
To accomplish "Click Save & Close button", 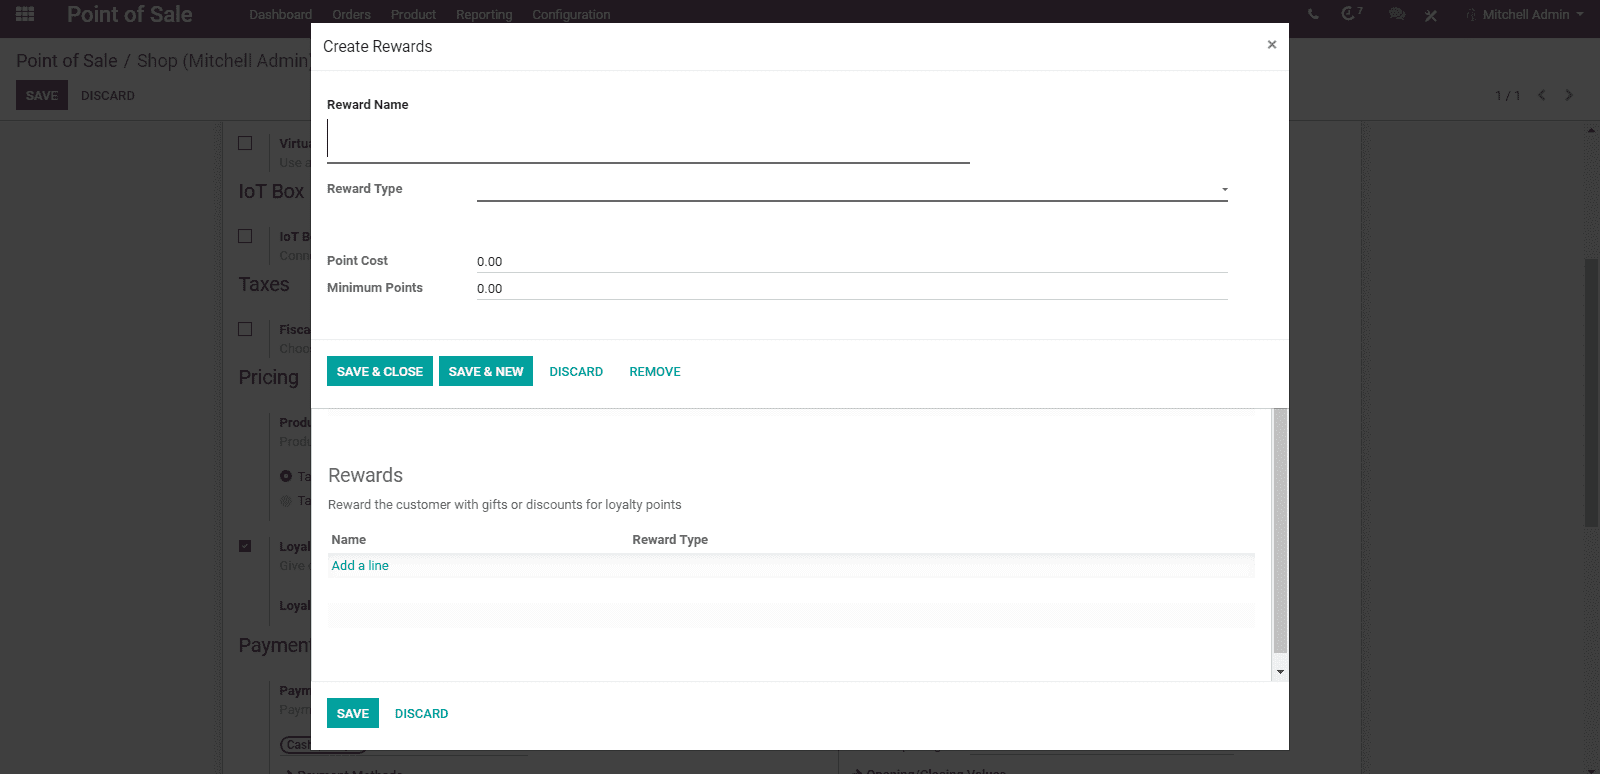I will click(380, 371).
